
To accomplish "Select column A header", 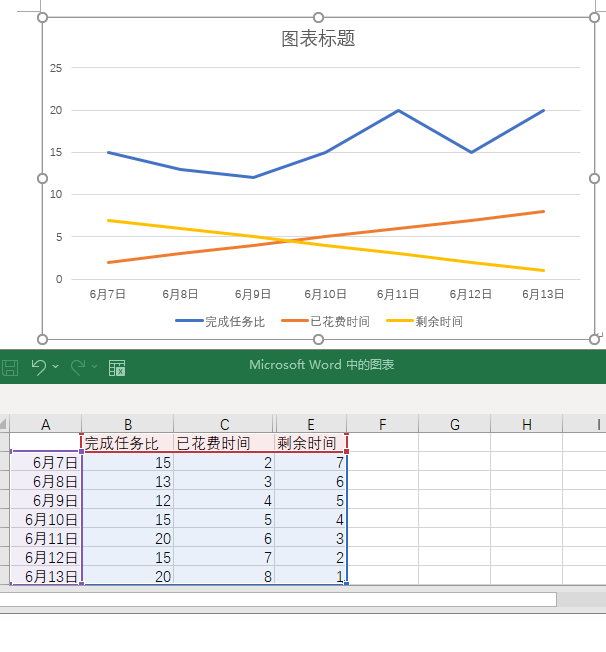I will (x=46, y=424).
